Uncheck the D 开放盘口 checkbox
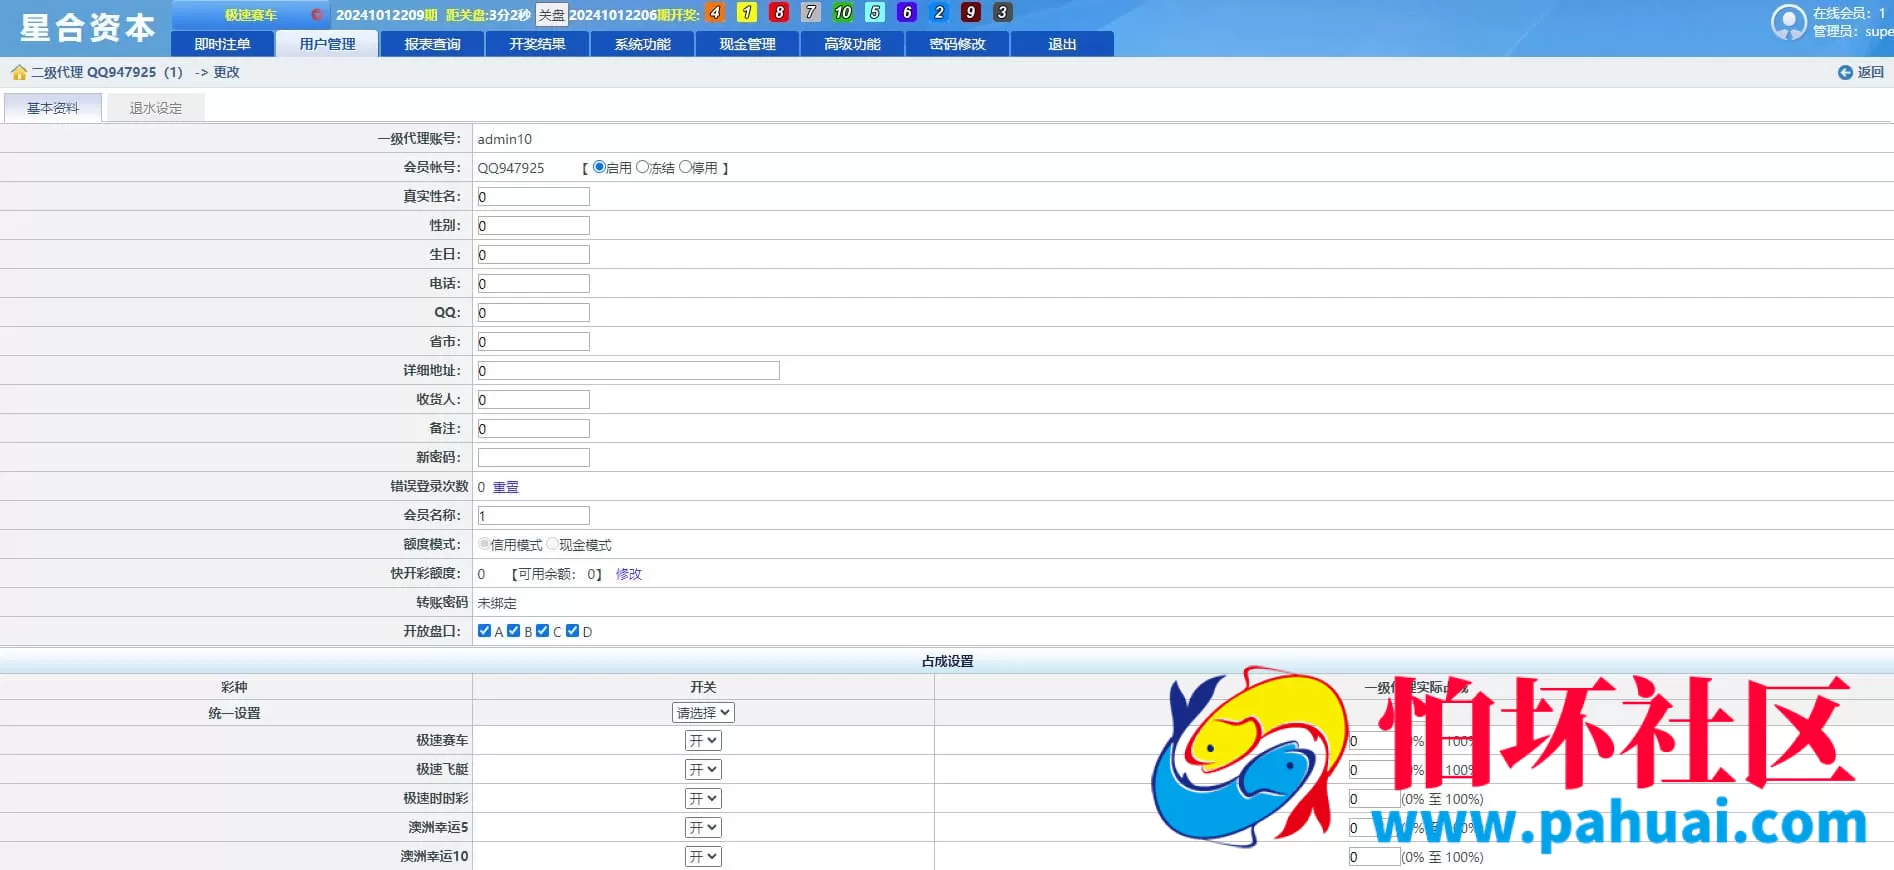 (x=572, y=631)
